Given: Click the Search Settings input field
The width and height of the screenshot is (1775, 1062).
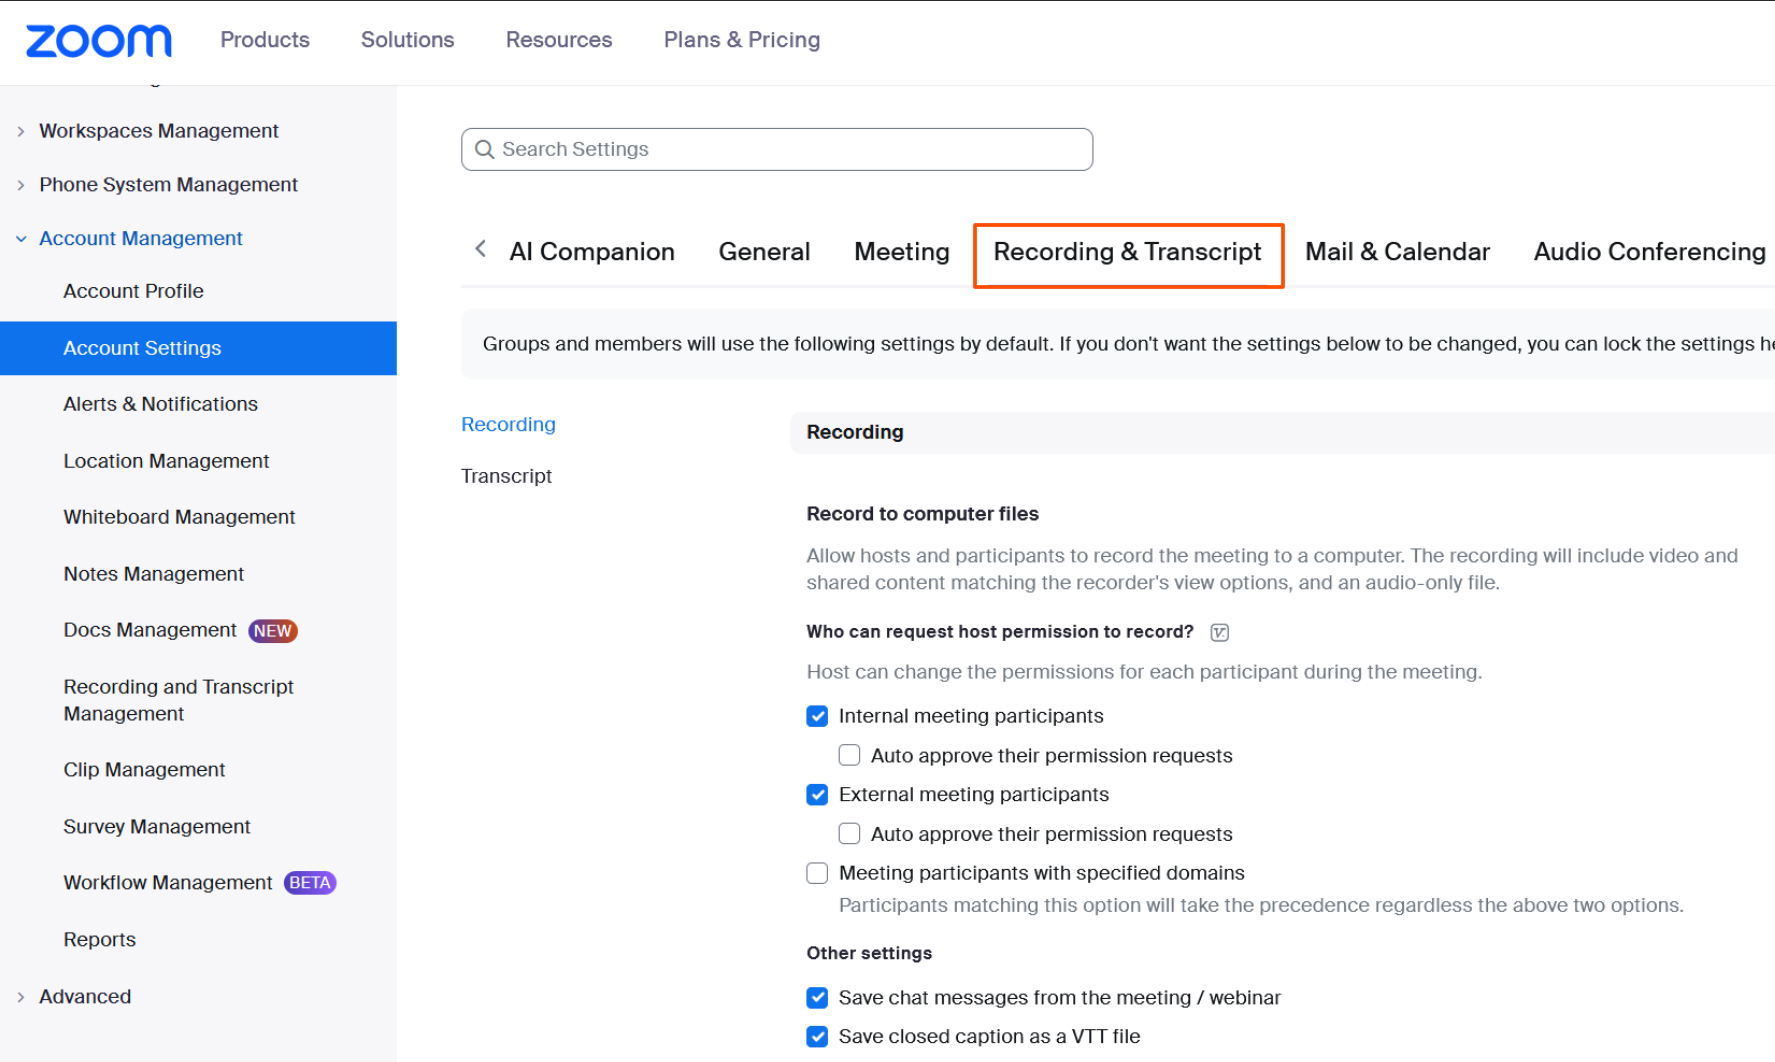Looking at the screenshot, I should [777, 149].
